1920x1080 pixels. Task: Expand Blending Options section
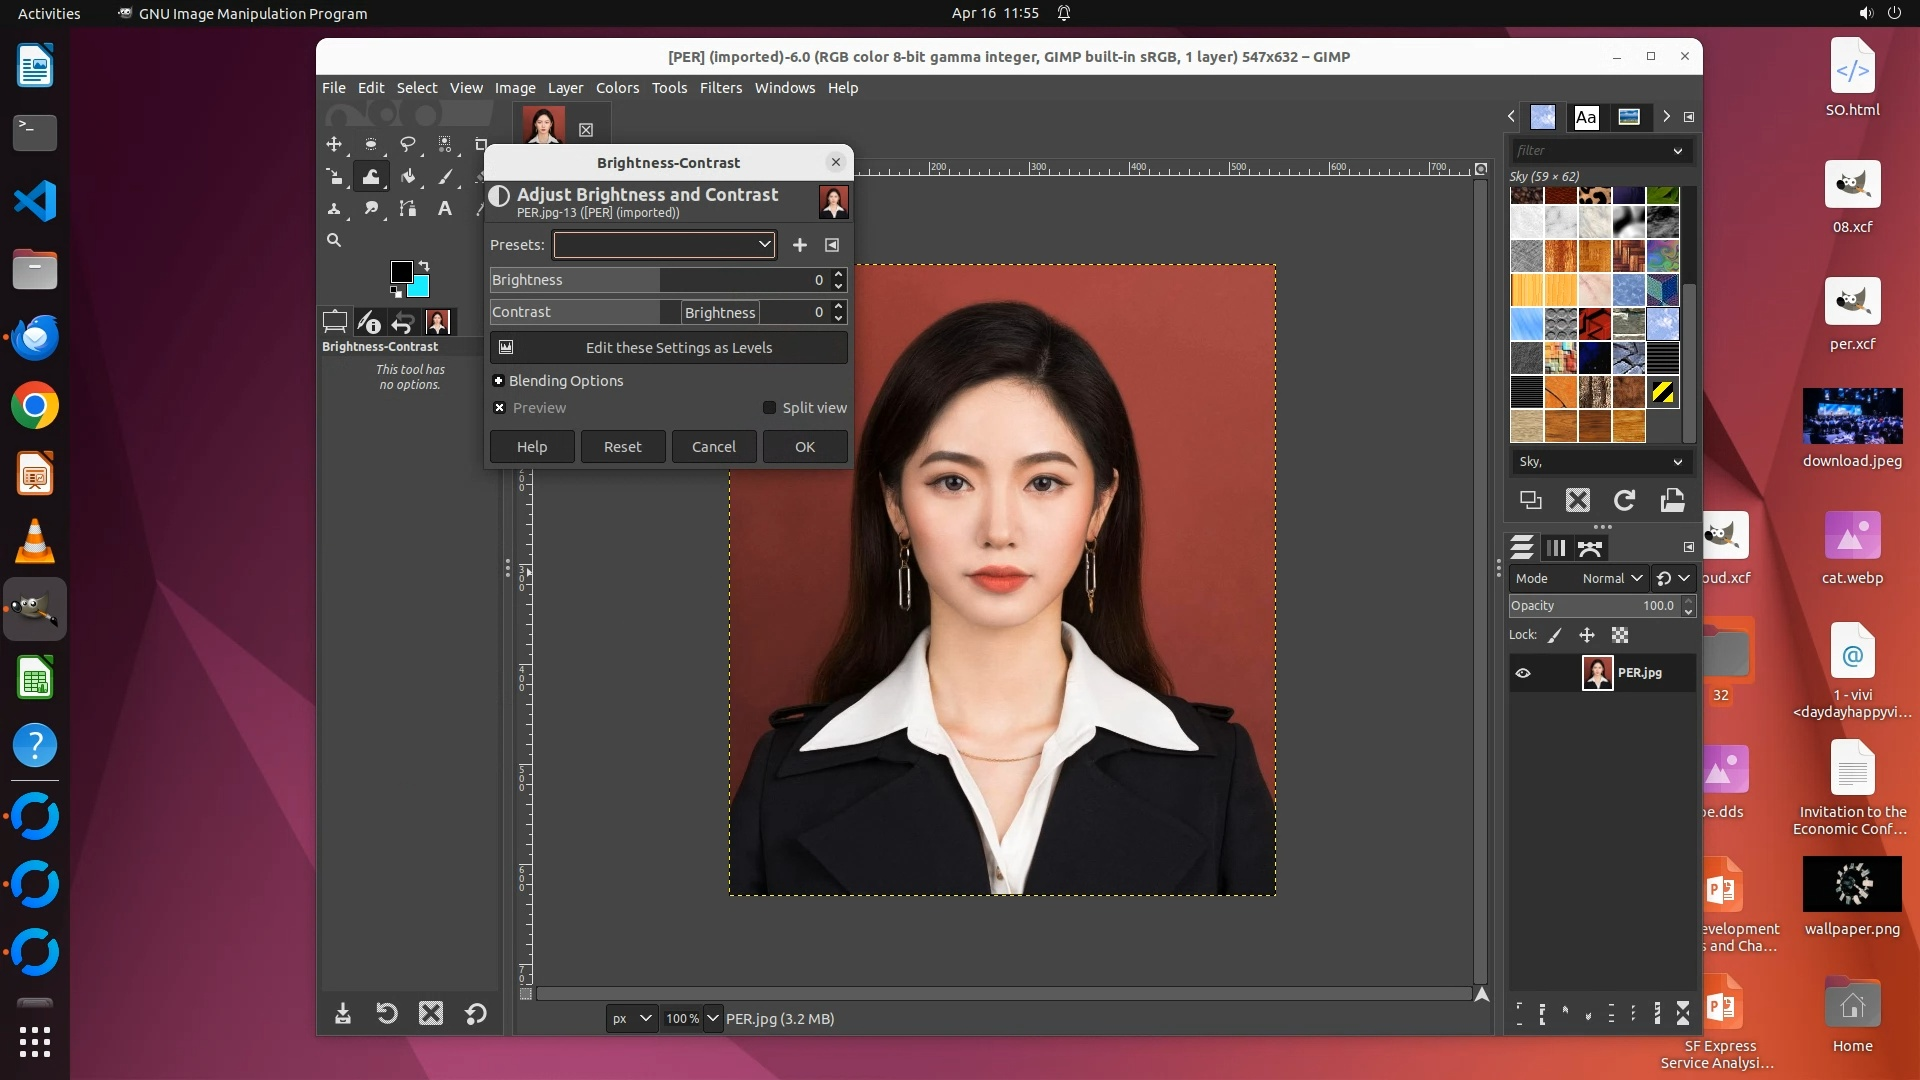[x=498, y=381]
